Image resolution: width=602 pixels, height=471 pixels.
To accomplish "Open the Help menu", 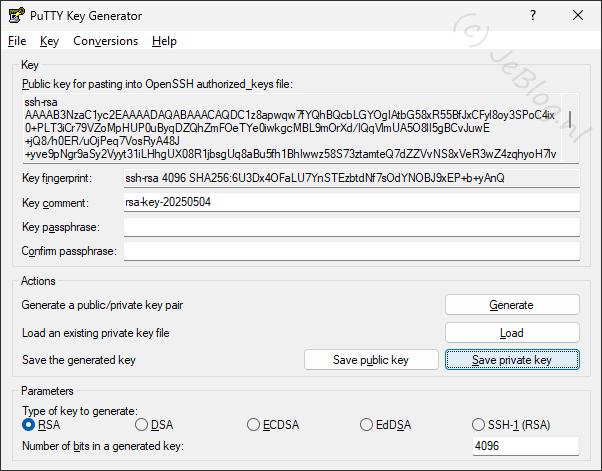I will (164, 41).
